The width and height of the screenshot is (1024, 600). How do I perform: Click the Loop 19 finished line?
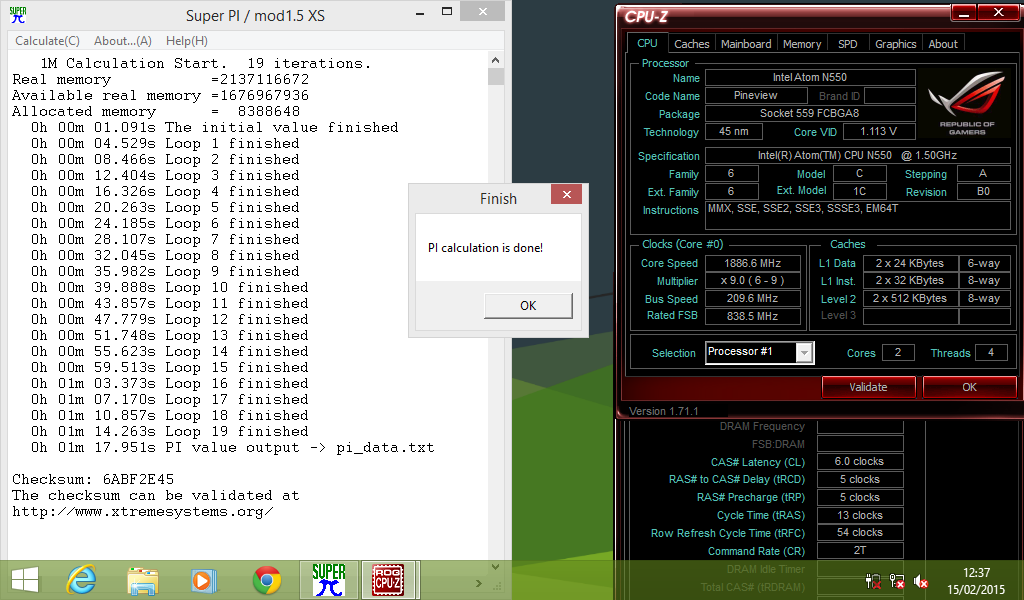(x=170, y=432)
